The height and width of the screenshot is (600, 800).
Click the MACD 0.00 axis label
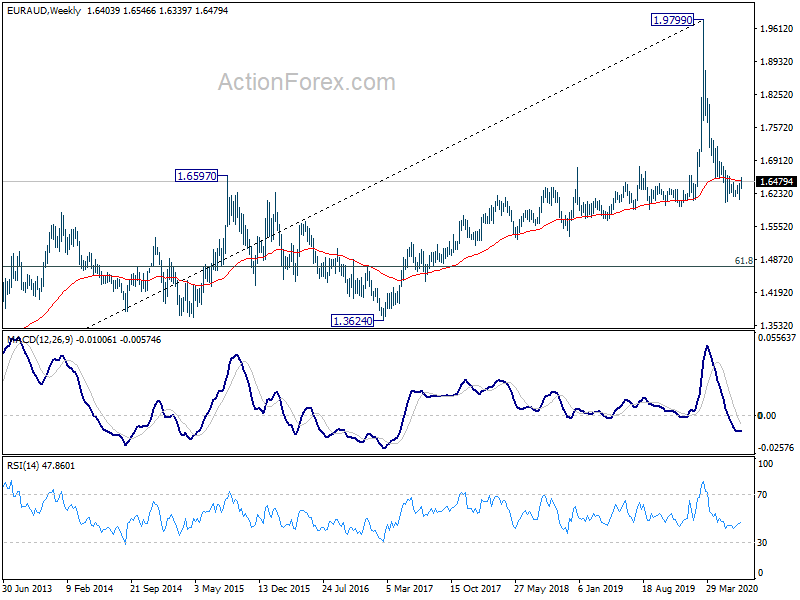pos(767,416)
